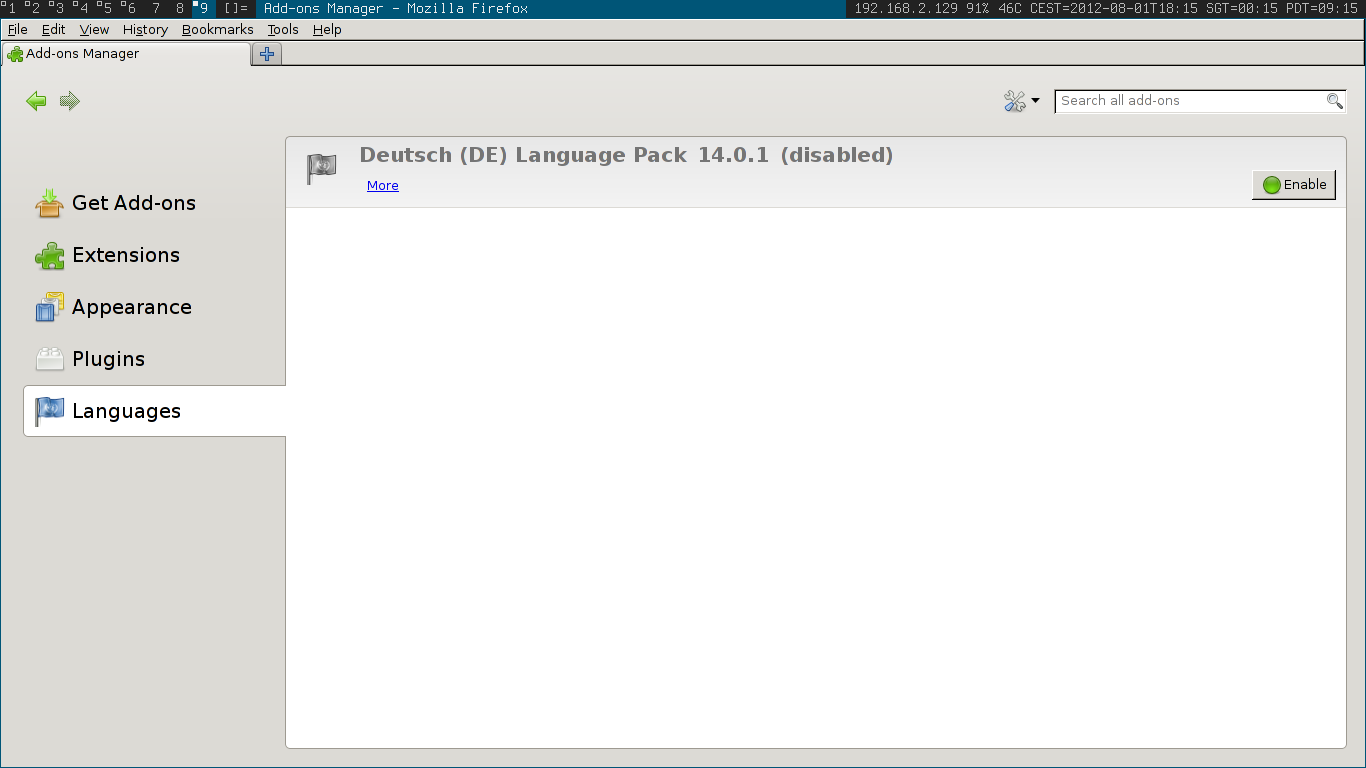The height and width of the screenshot is (768, 1366).
Task: Switch to the Plugins category
Action: (x=108, y=359)
